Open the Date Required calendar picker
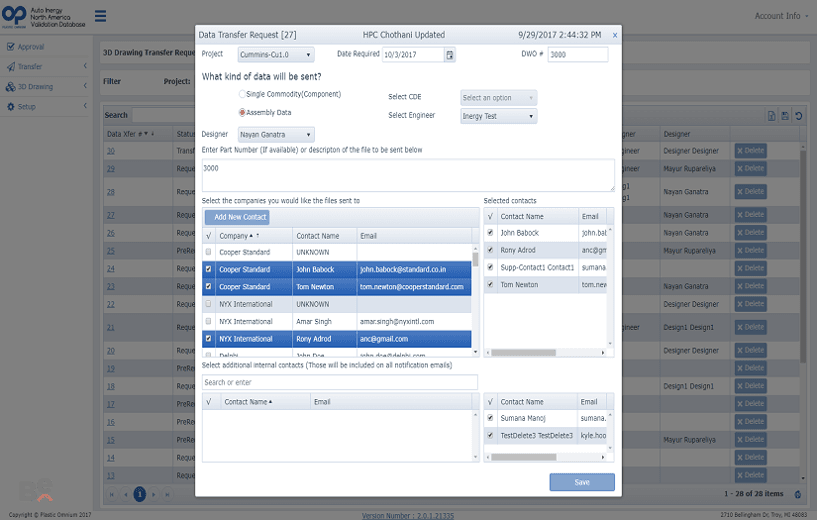817x520 pixels. 450,55
